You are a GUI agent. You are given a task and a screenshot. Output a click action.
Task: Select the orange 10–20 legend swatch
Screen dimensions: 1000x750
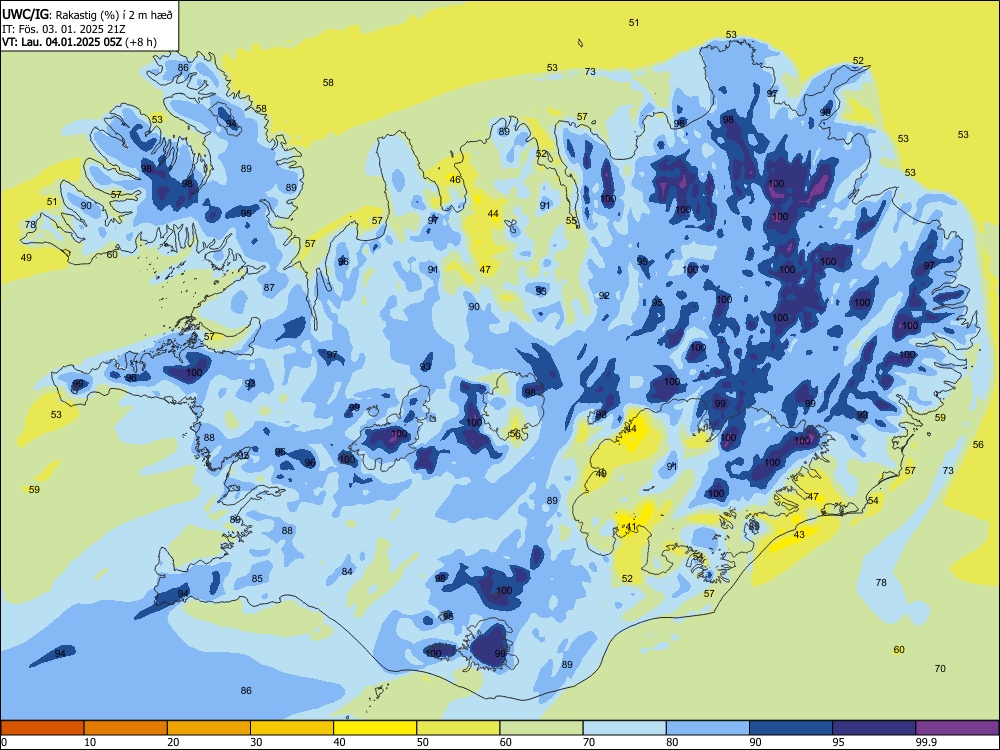click(x=126, y=728)
